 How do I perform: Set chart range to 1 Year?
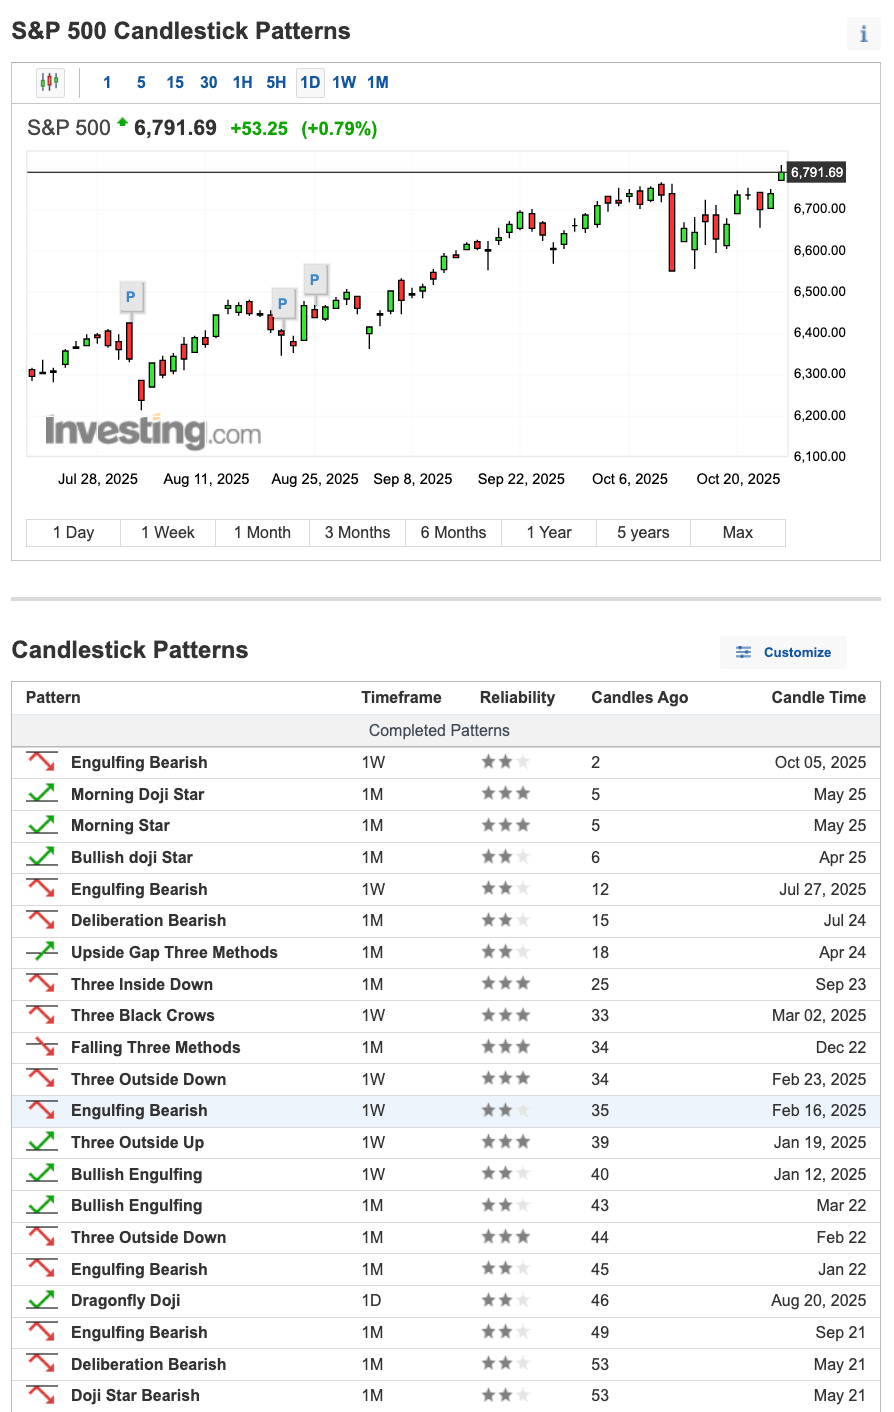548,532
